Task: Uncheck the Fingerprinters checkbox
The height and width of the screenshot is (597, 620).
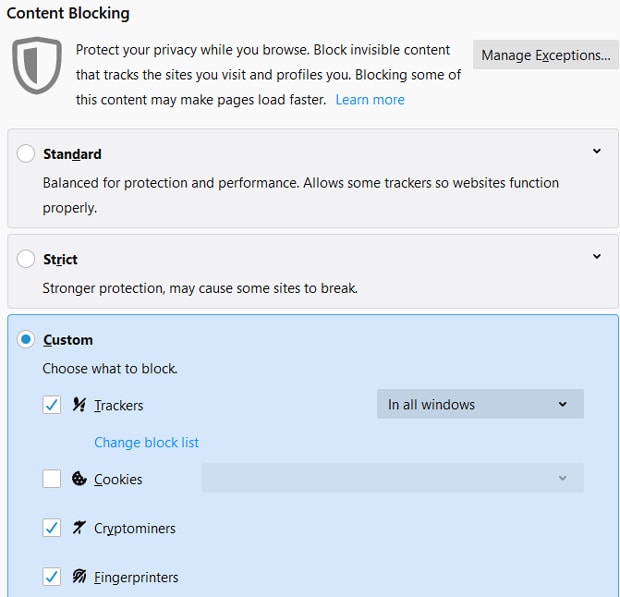Action: (52, 577)
